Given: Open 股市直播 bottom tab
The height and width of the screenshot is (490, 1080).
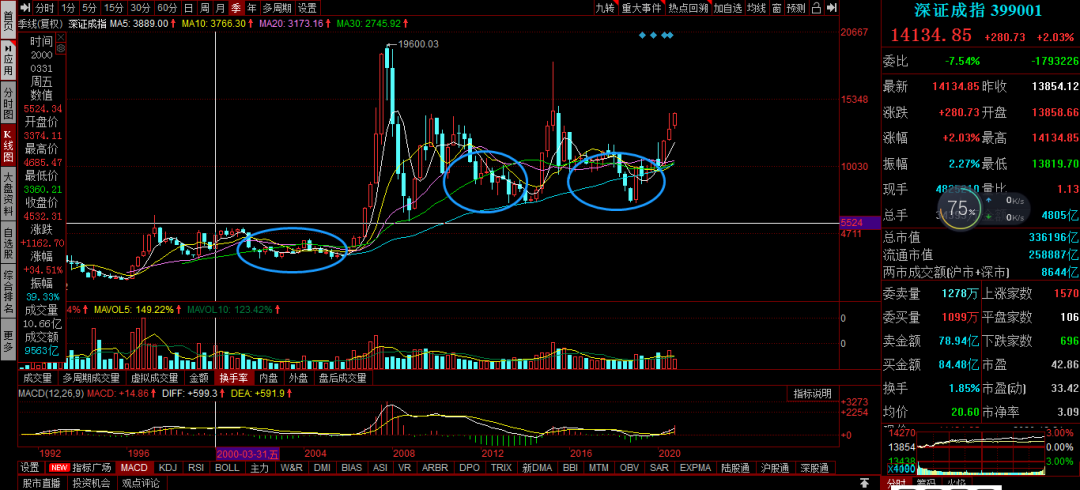Looking at the screenshot, I should pyautogui.click(x=41, y=482).
